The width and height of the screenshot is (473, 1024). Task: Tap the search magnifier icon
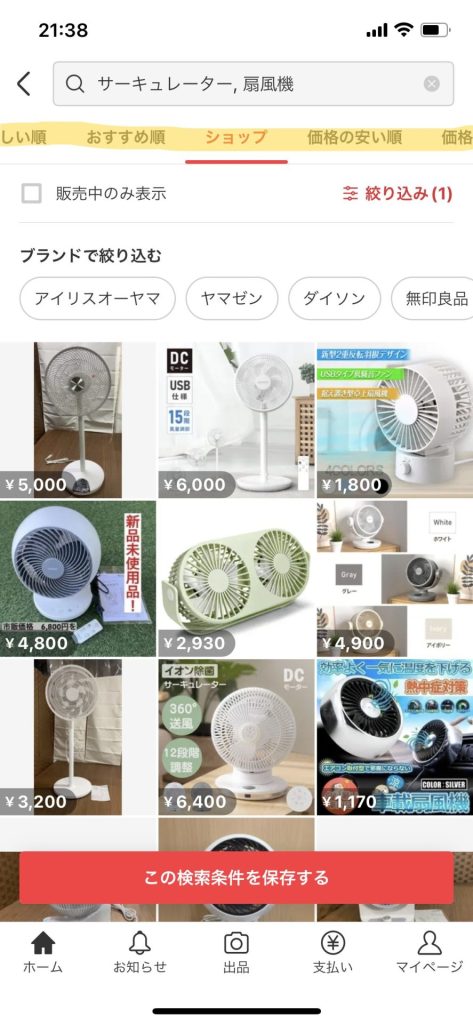pos(75,84)
